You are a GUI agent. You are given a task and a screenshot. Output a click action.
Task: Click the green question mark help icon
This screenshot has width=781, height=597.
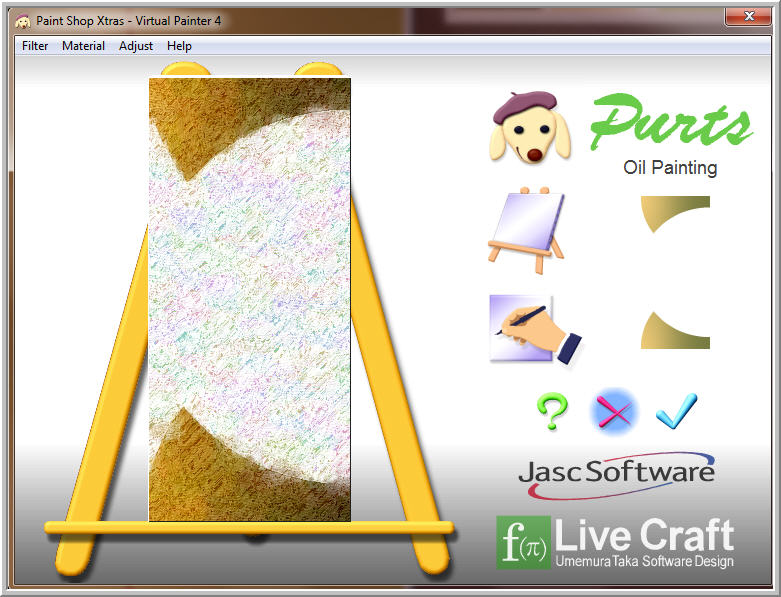(x=552, y=411)
